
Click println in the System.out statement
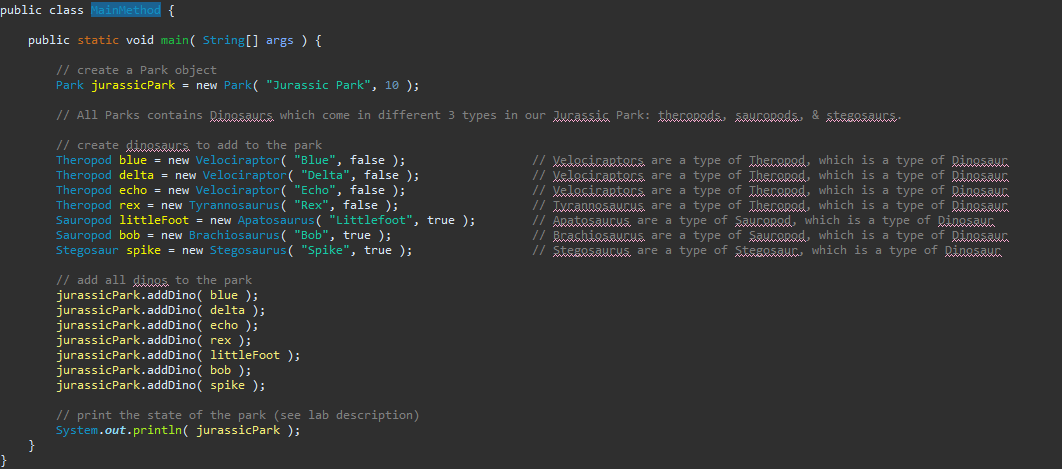point(158,430)
